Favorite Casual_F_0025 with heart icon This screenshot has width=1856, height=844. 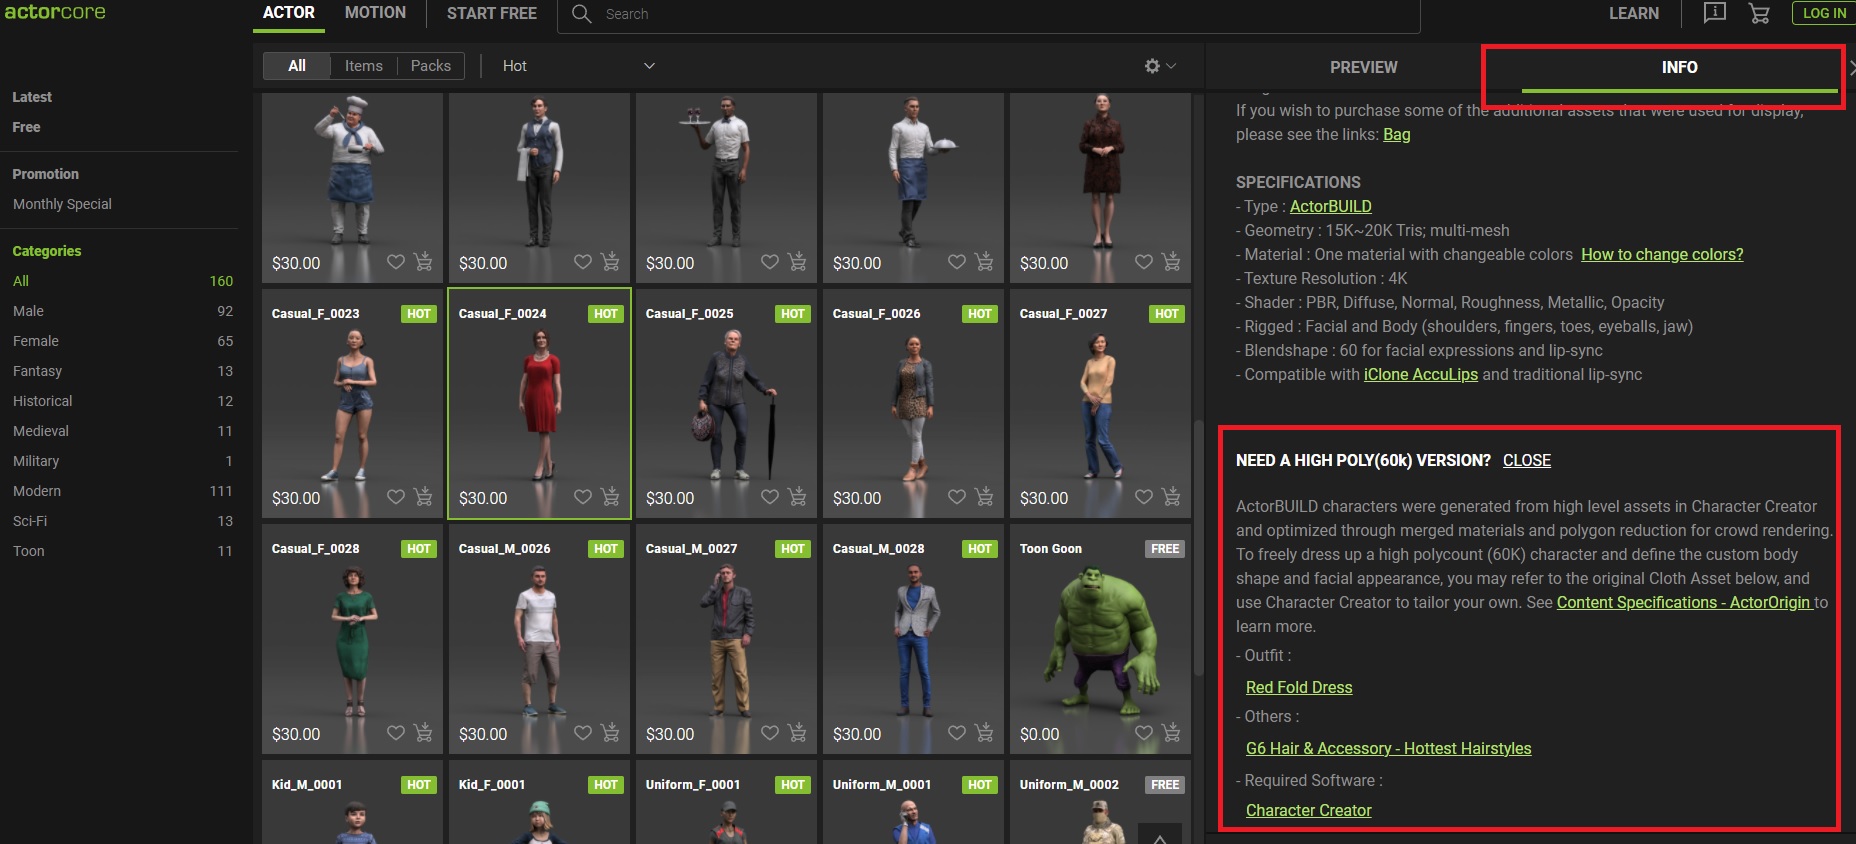point(770,497)
